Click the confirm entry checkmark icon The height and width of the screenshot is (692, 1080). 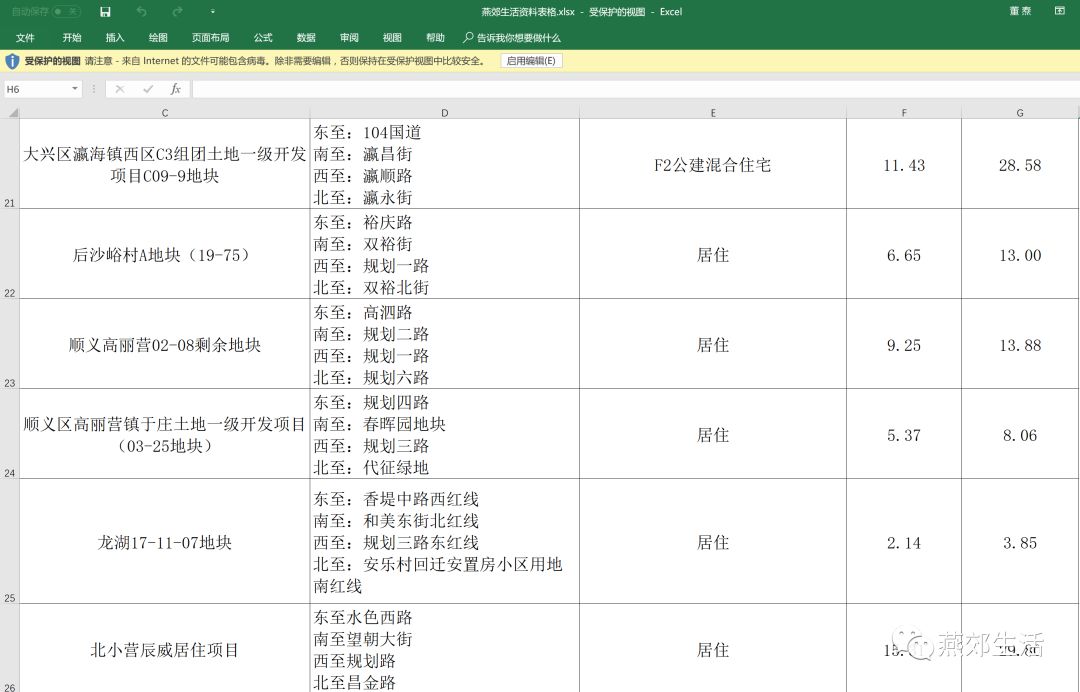(148, 89)
